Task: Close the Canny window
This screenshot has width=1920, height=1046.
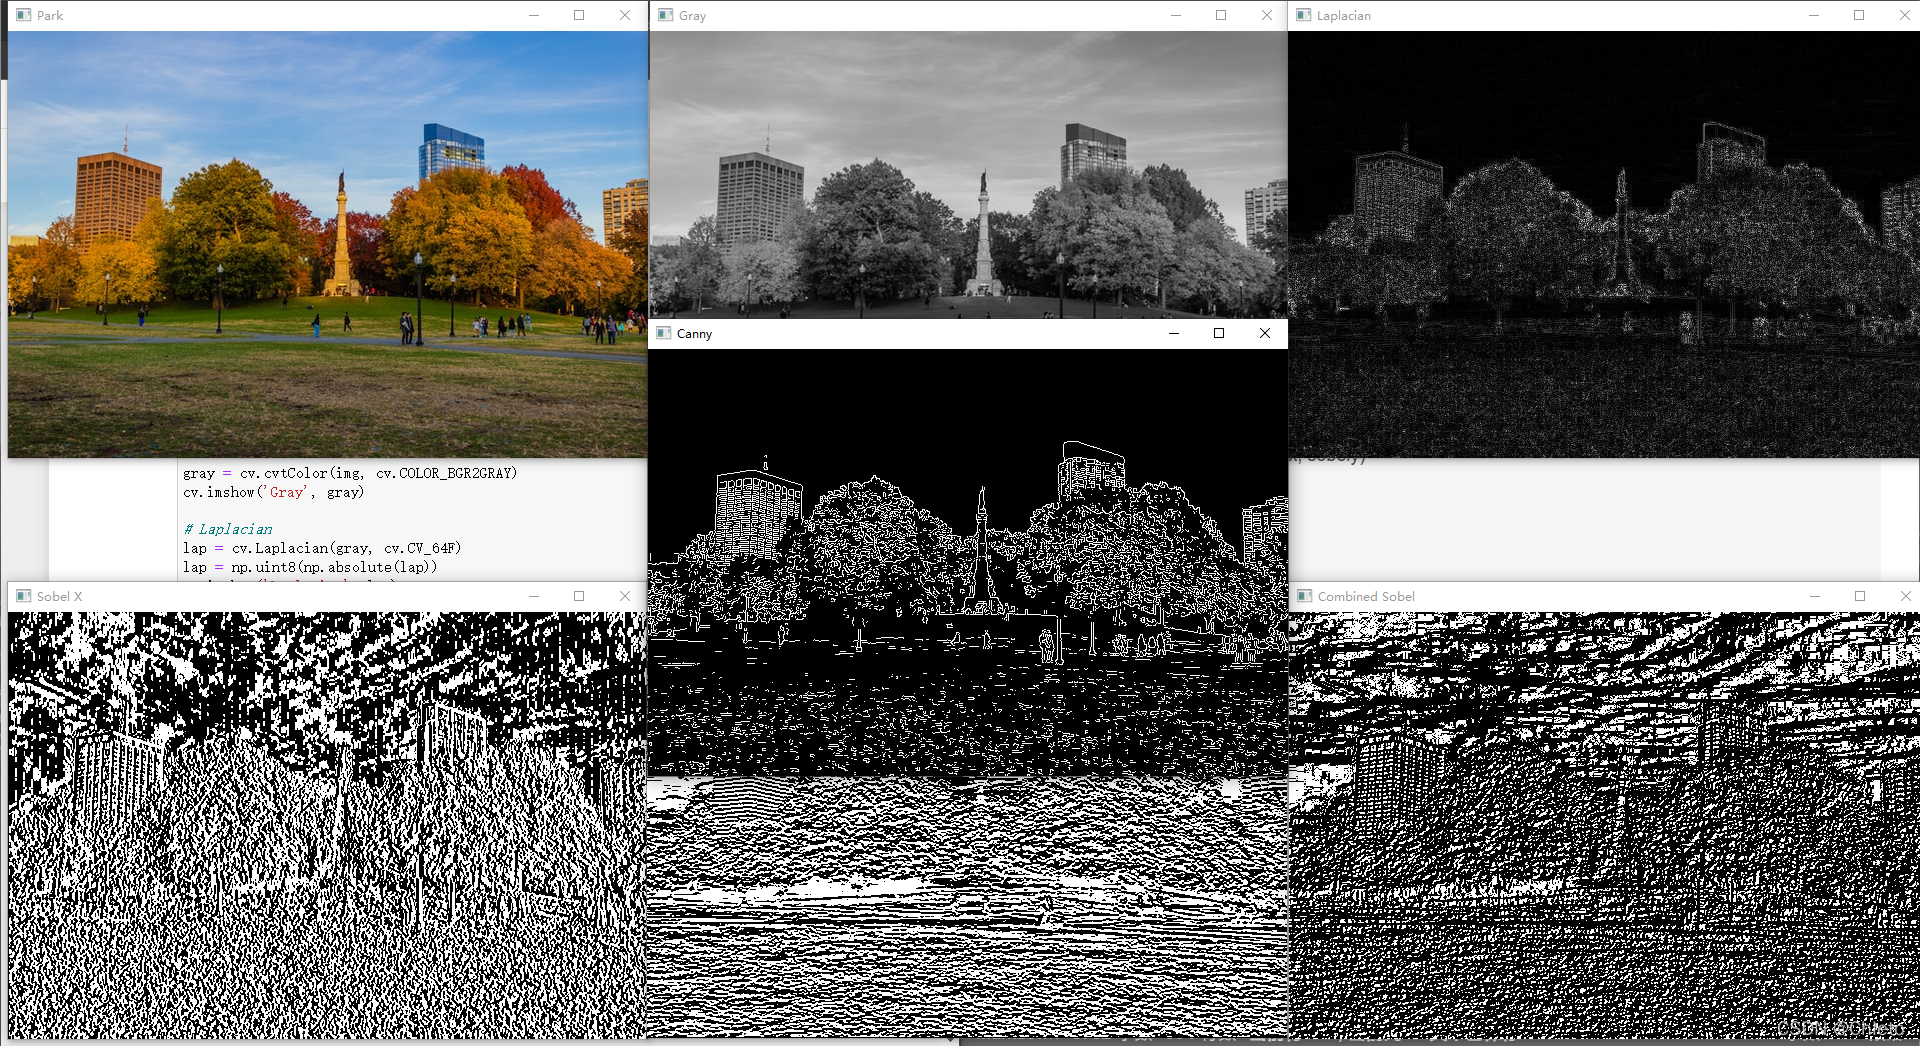Action: [x=1265, y=333]
